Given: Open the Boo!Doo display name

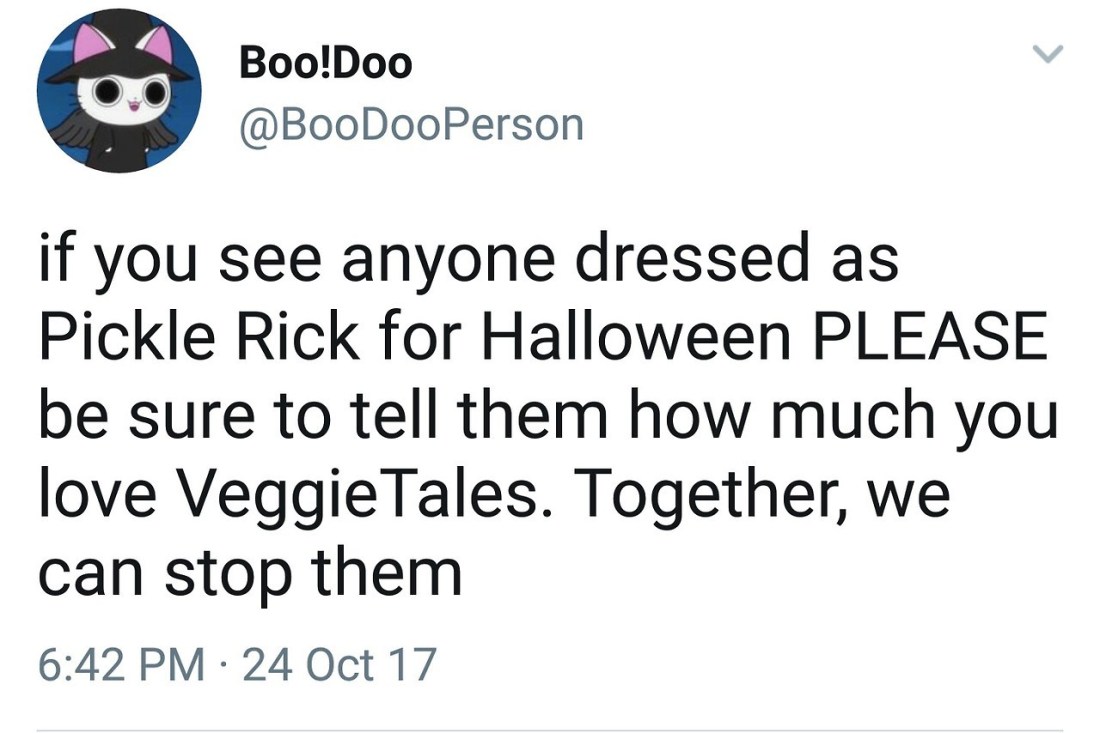Looking at the screenshot, I should pyautogui.click(x=326, y=63).
